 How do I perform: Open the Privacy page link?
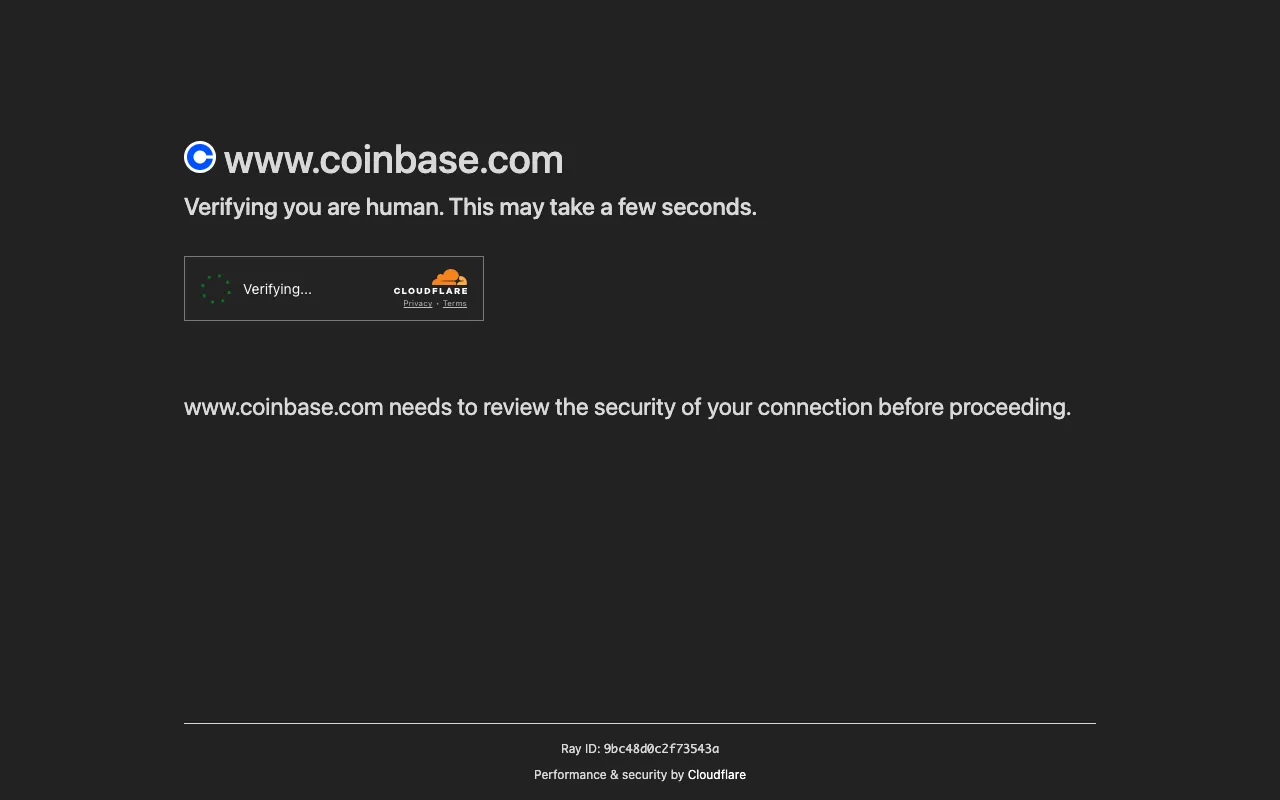(x=417, y=303)
